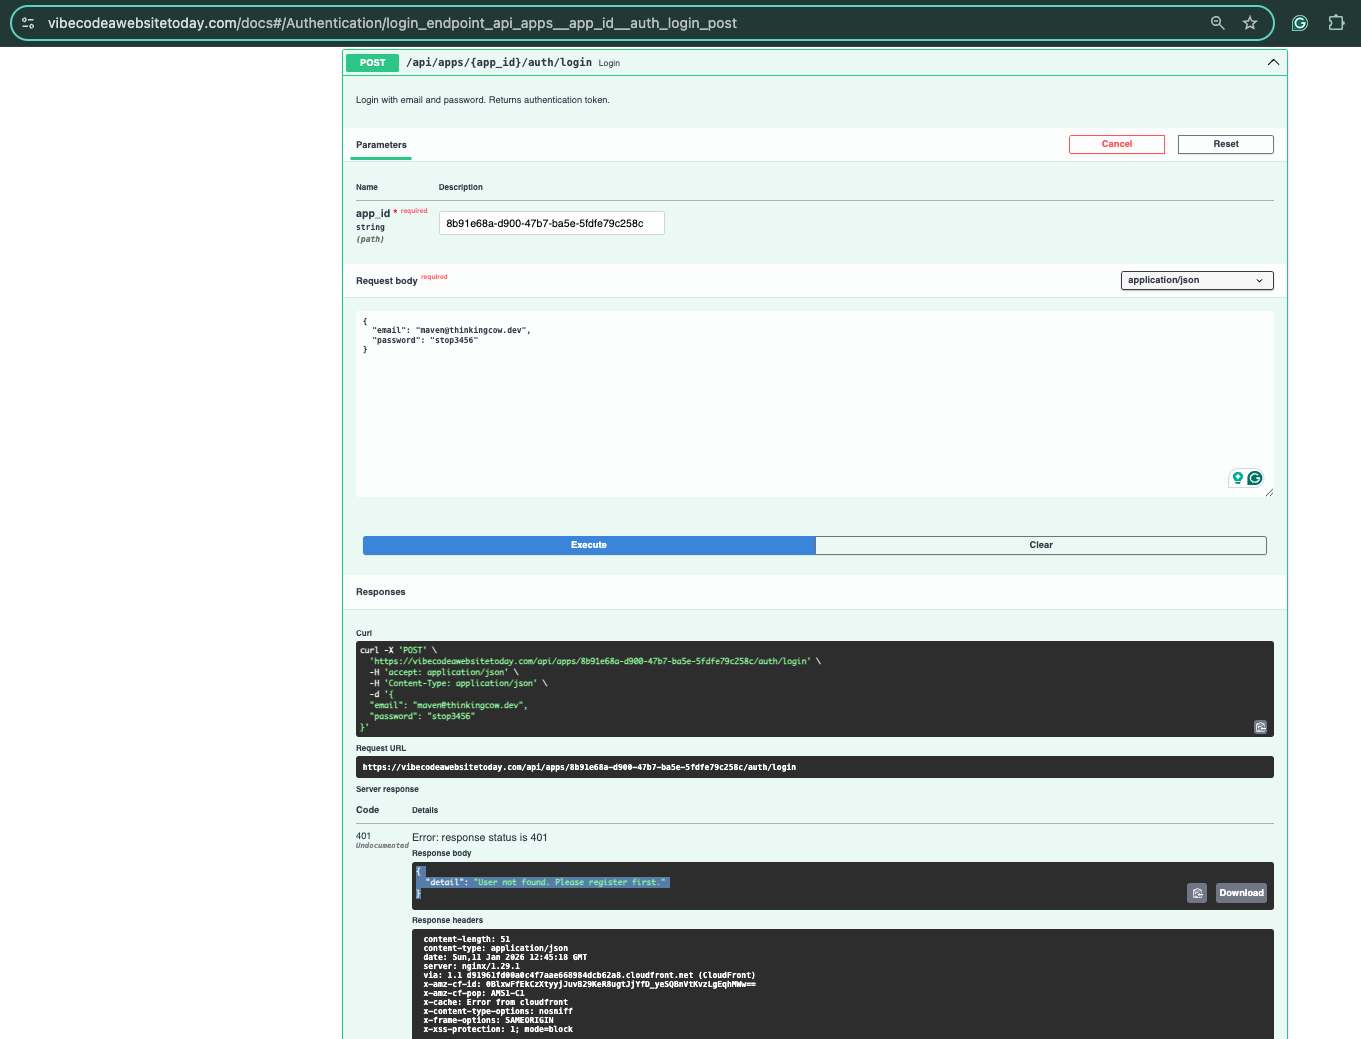
Task: Reset the endpoint parameters
Action: pyautogui.click(x=1225, y=144)
